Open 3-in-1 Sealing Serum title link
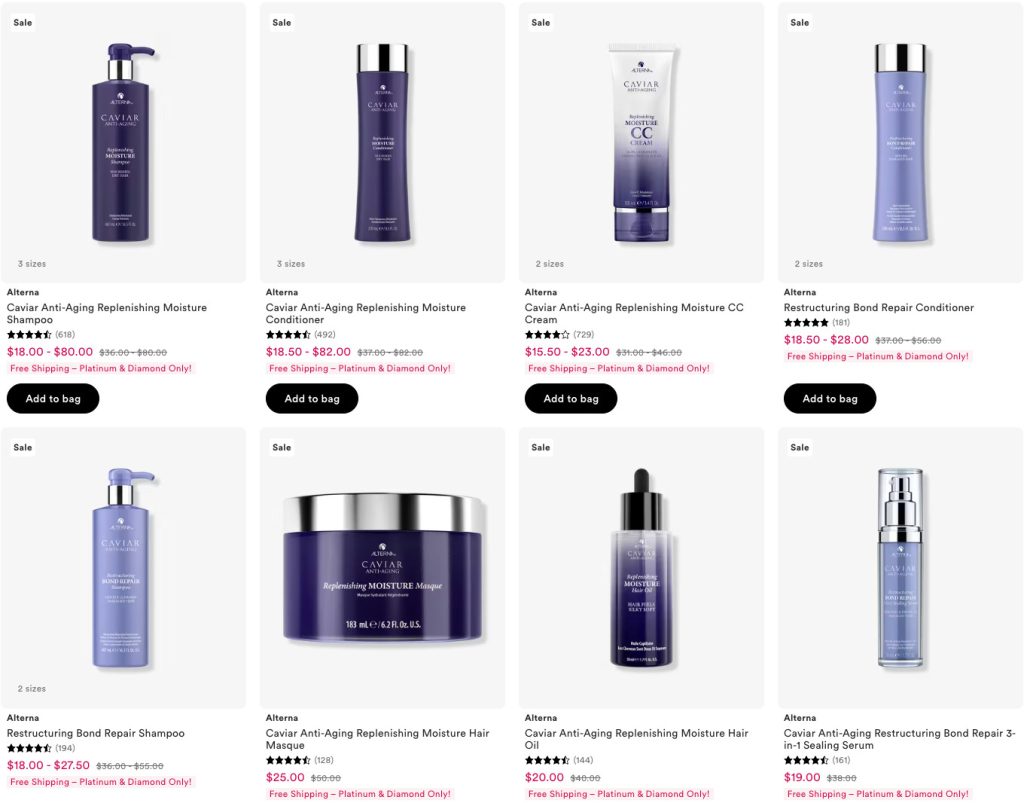The image size is (1024, 803). click(x=899, y=739)
